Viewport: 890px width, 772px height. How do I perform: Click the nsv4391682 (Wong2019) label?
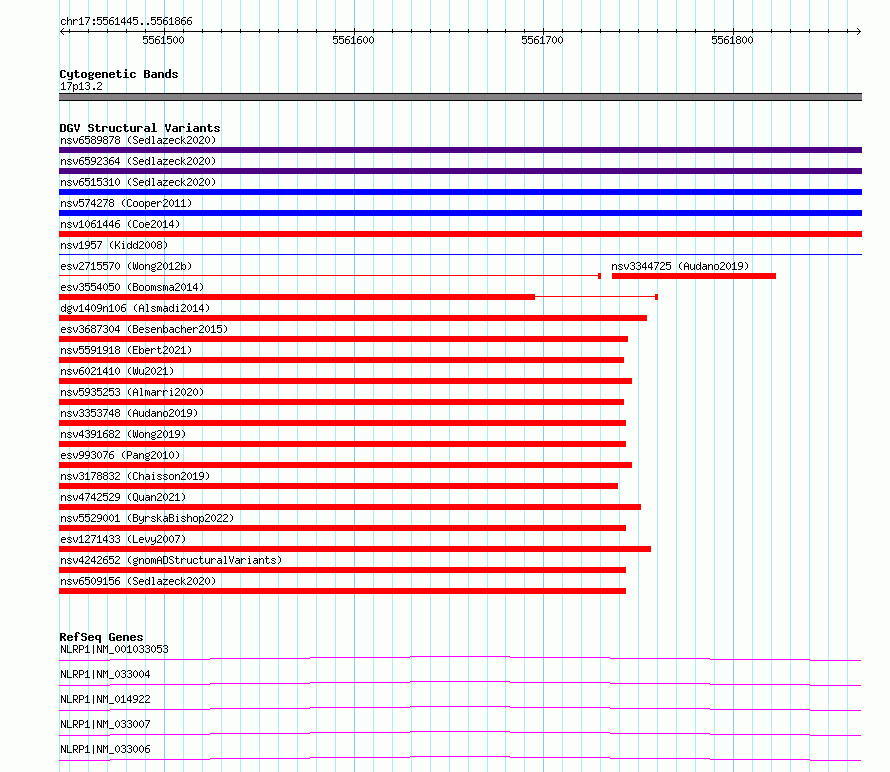[123, 434]
